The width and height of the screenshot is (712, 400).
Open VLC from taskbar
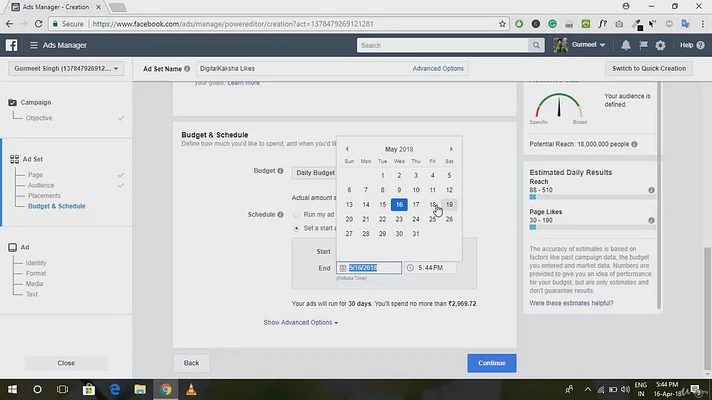191,390
